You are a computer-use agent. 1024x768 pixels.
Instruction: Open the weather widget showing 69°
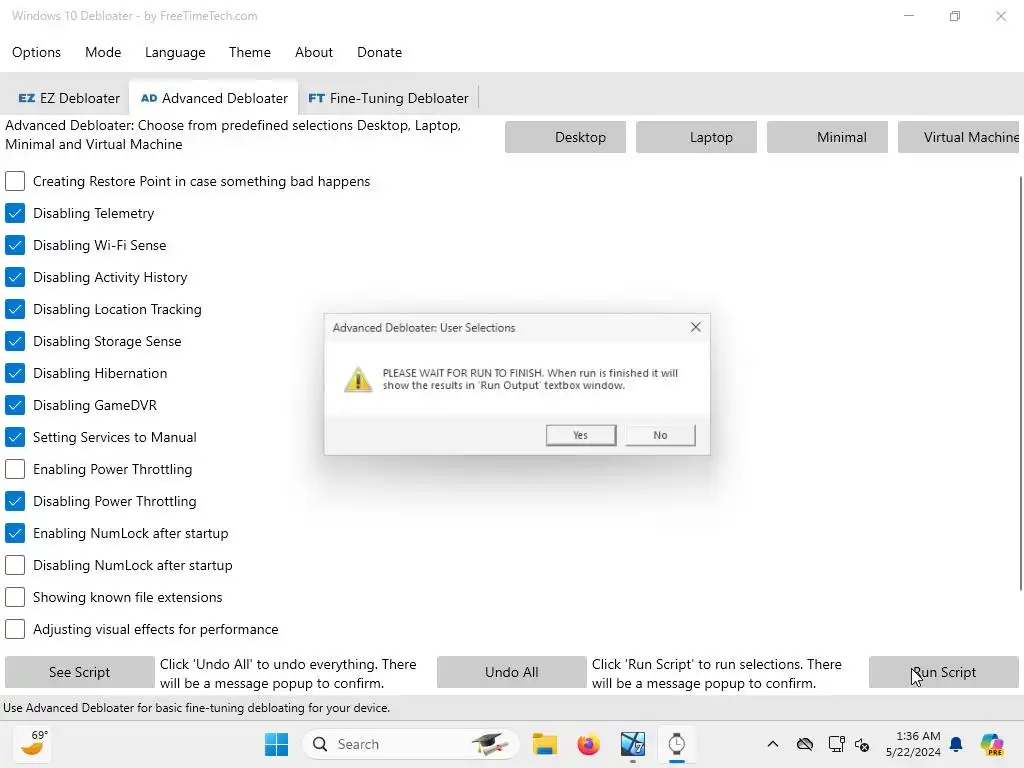pyautogui.click(x=33, y=744)
